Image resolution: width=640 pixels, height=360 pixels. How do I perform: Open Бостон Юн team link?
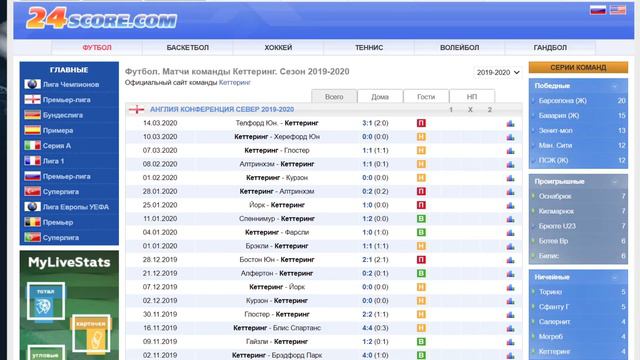coord(257,260)
